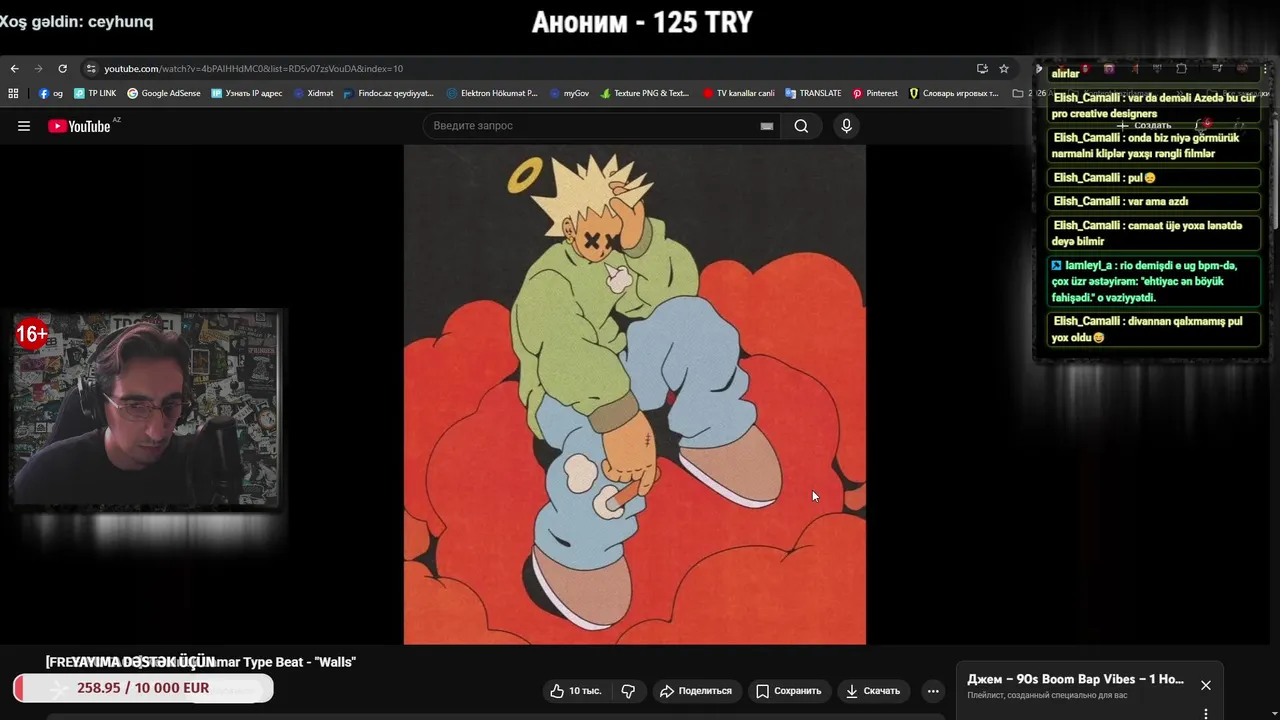1280x720 pixels.
Task: Click the Создать create button
Action: [1145, 126]
